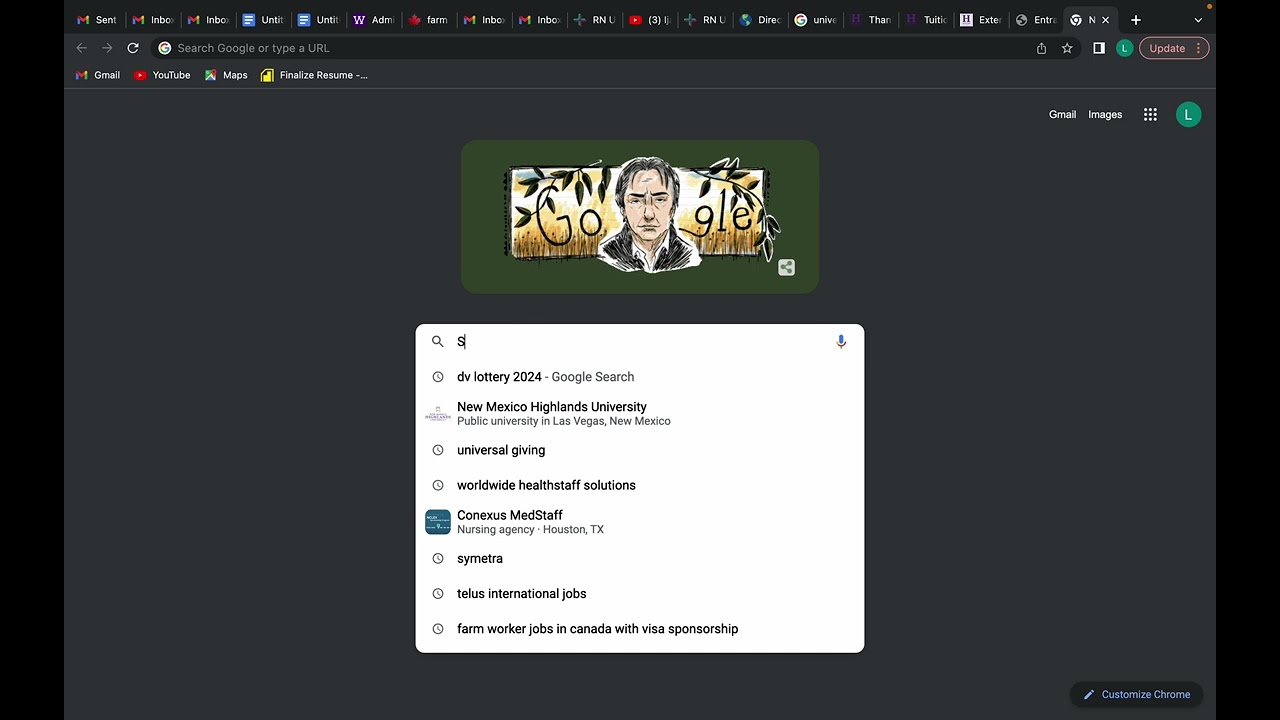Image resolution: width=1280 pixels, height=720 pixels.
Task: Go forward using the browser forward arrow
Action: [x=107, y=48]
